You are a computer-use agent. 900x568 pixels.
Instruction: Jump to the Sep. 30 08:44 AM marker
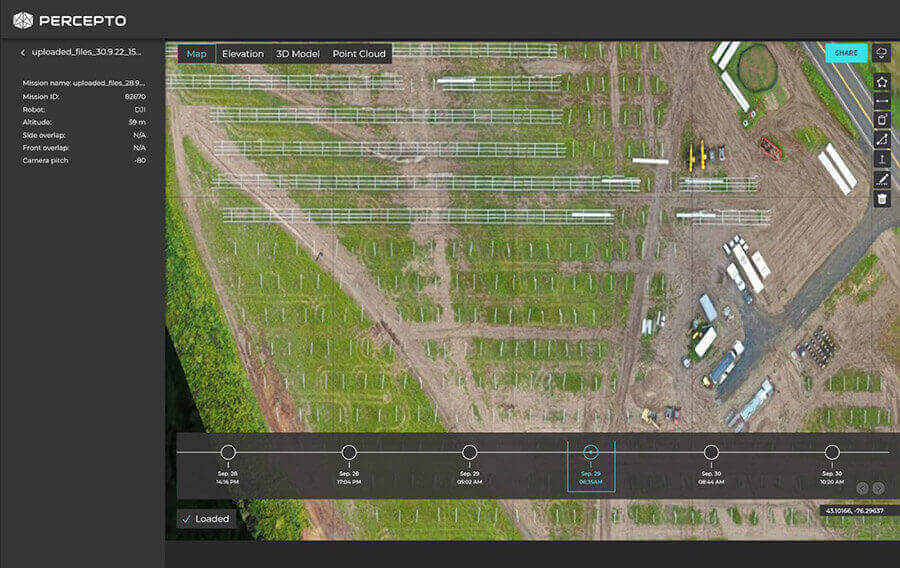711,453
